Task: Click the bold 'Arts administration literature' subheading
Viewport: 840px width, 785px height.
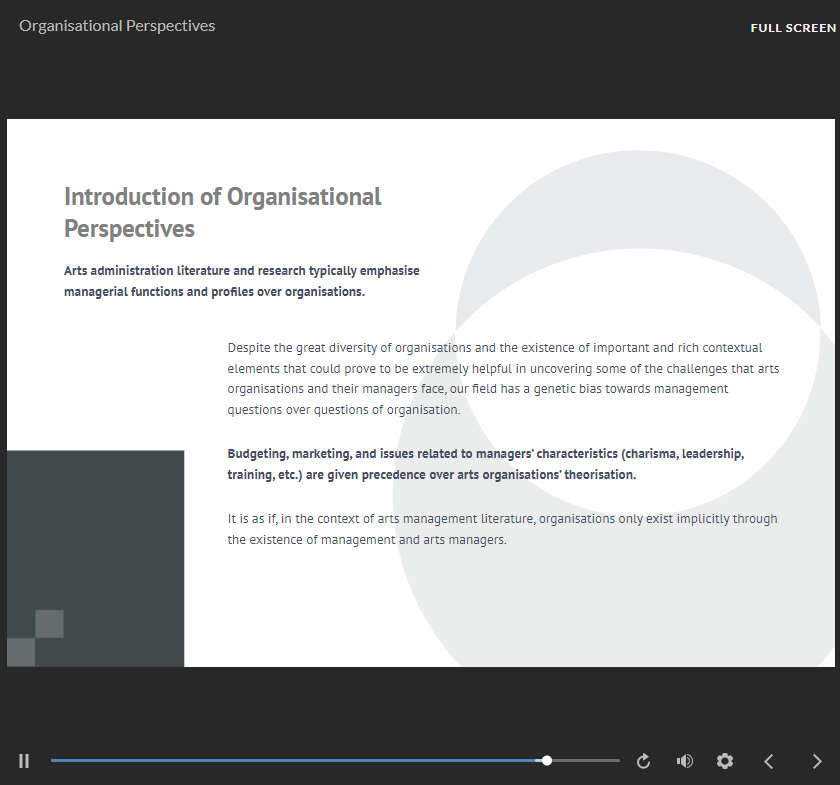Action: [x=241, y=281]
